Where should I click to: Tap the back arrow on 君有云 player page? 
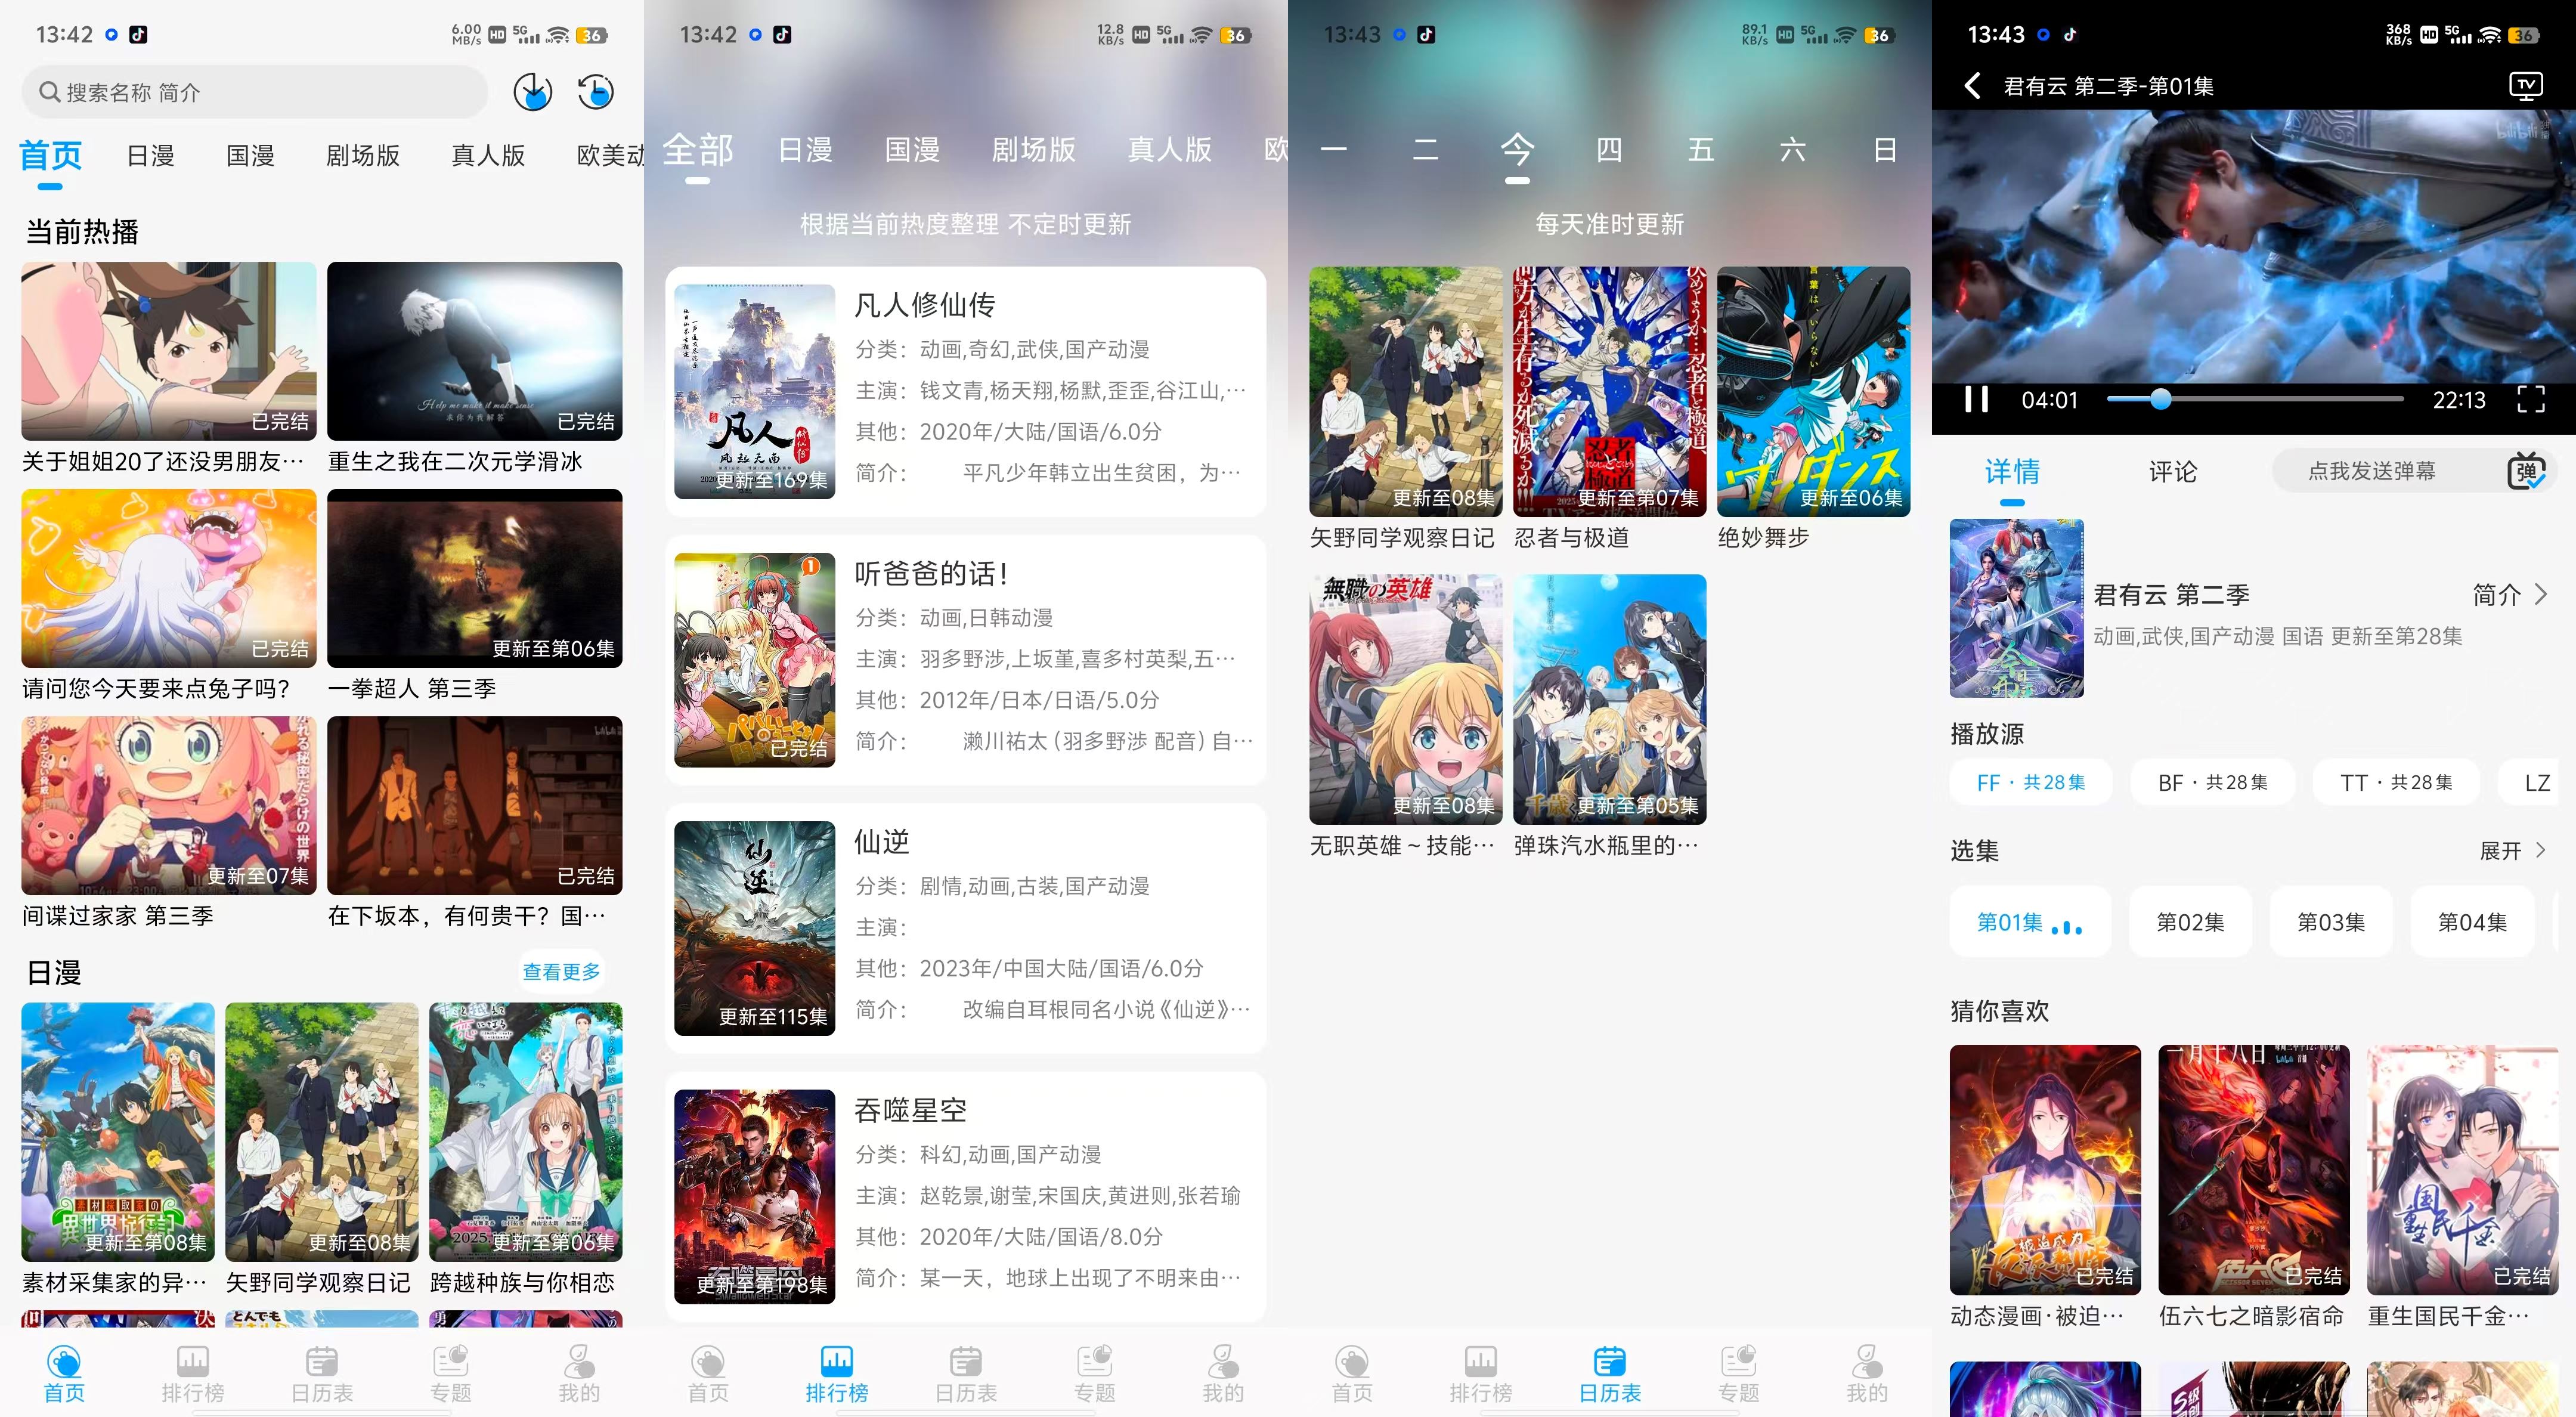click(1972, 86)
